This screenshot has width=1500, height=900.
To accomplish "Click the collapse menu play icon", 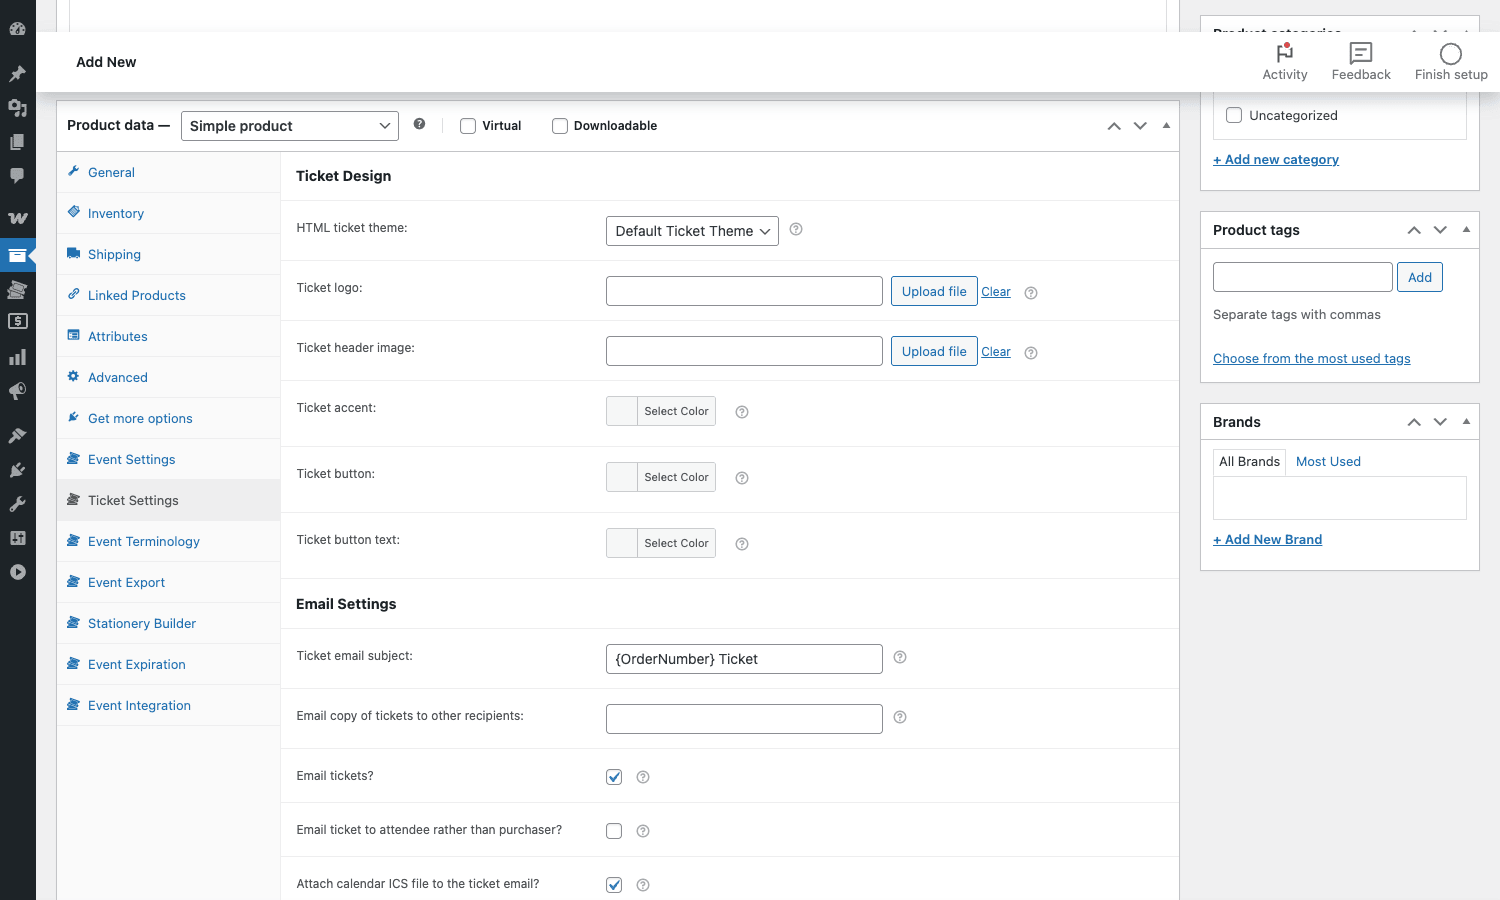I will pos(17,572).
